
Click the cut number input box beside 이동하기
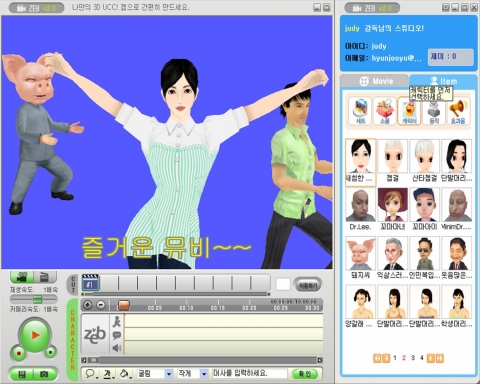283,285
